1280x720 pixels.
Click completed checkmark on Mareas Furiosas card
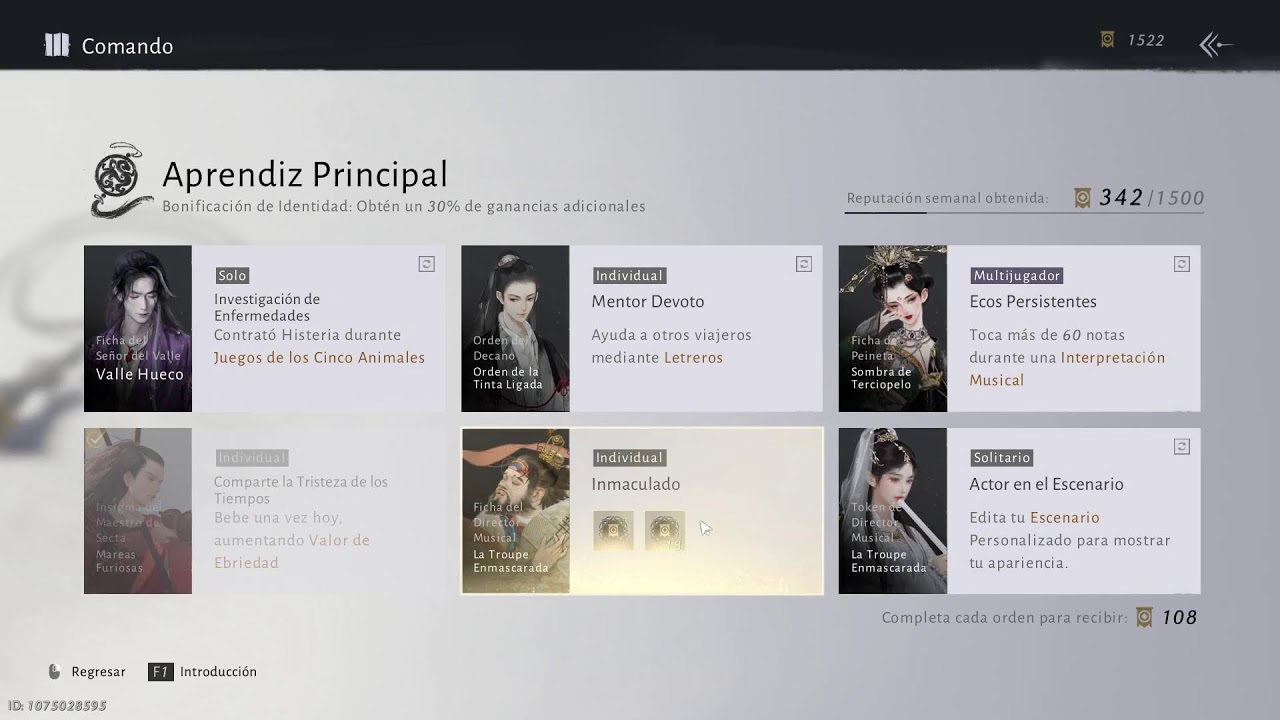coord(96,439)
